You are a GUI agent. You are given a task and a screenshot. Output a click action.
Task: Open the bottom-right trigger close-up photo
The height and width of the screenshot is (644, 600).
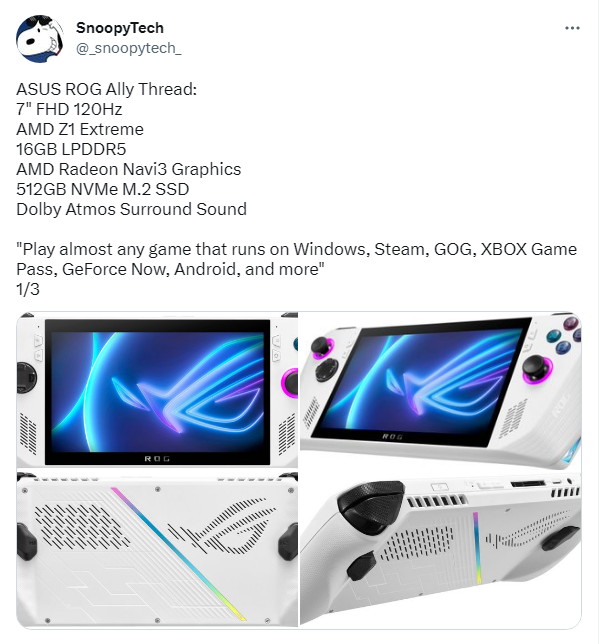[x=440, y=549]
